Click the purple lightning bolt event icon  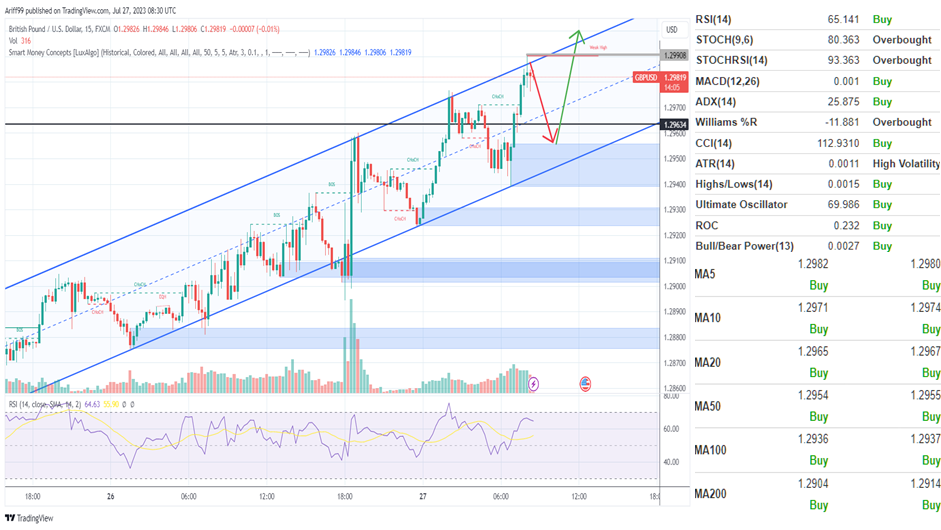point(533,383)
